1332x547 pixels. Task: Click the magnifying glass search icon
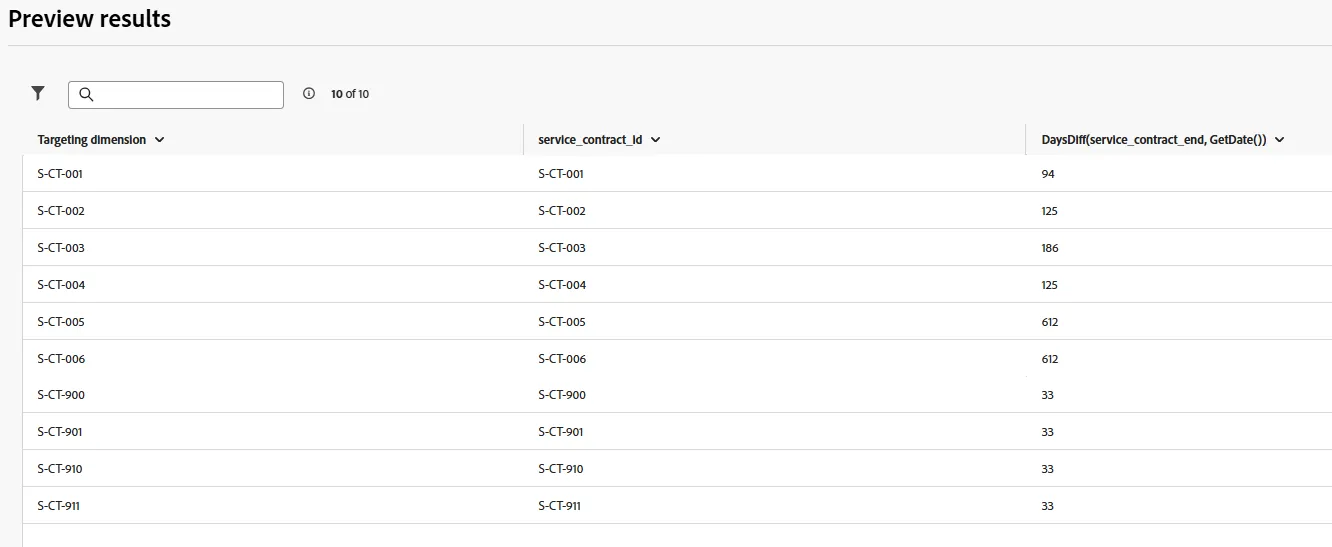coord(86,94)
